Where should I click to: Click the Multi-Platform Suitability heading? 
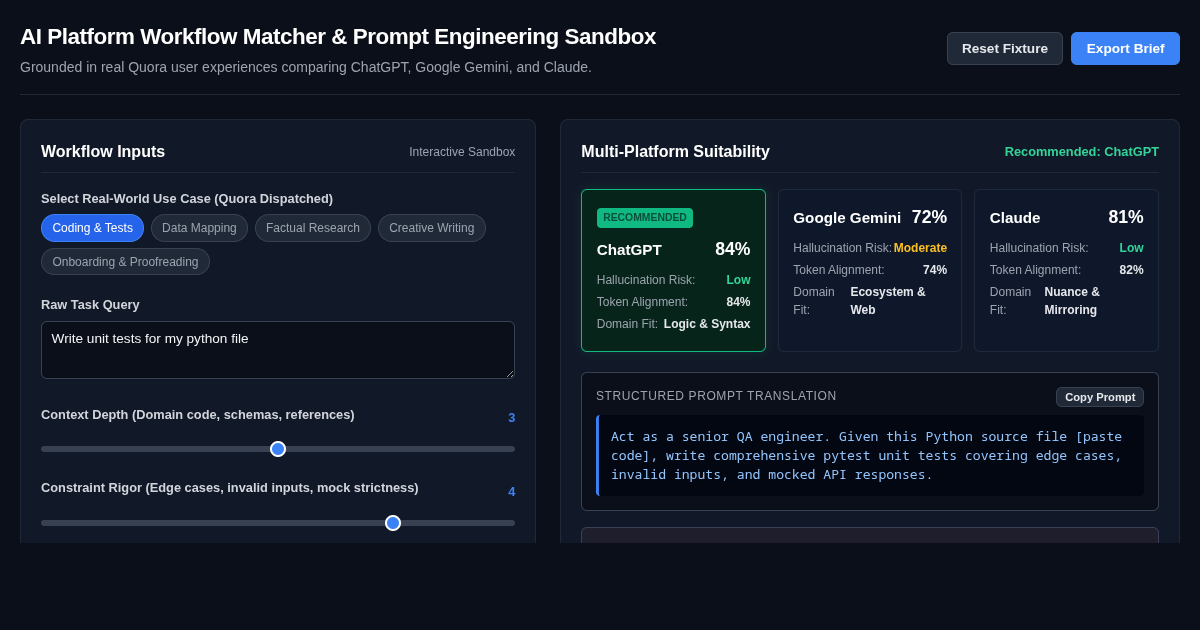(x=675, y=152)
